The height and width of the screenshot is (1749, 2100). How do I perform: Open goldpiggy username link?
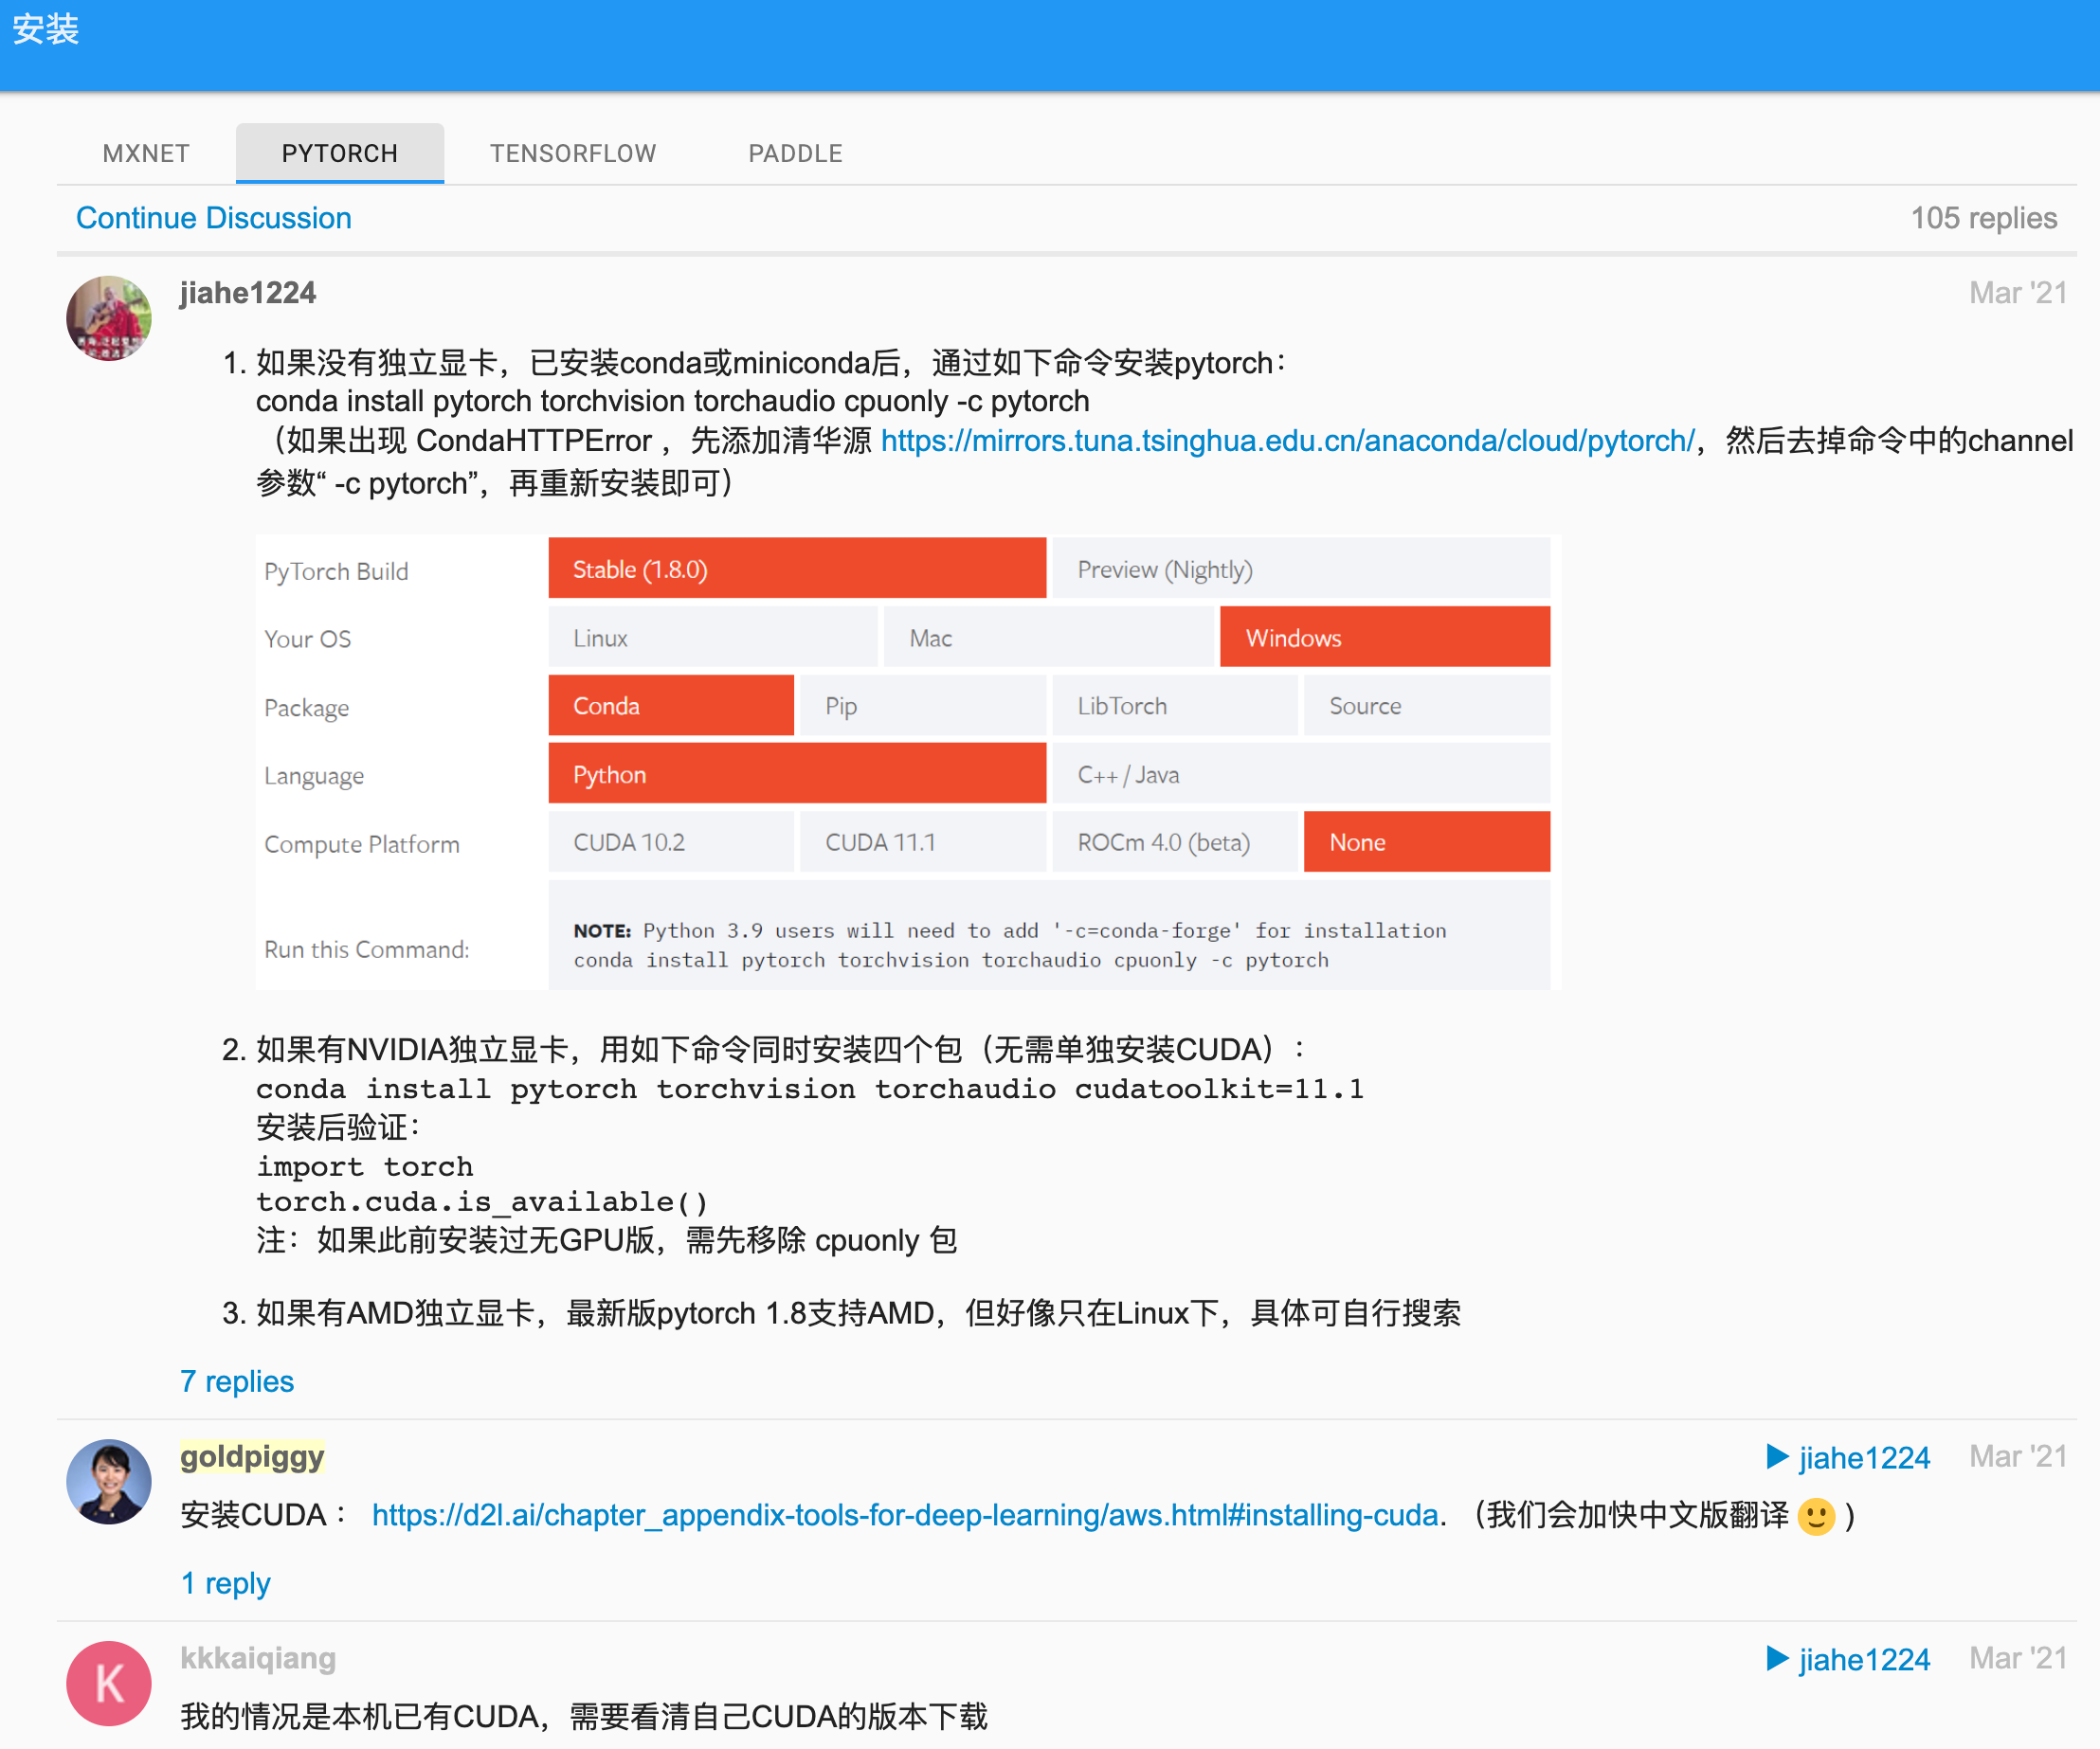click(252, 1456)
